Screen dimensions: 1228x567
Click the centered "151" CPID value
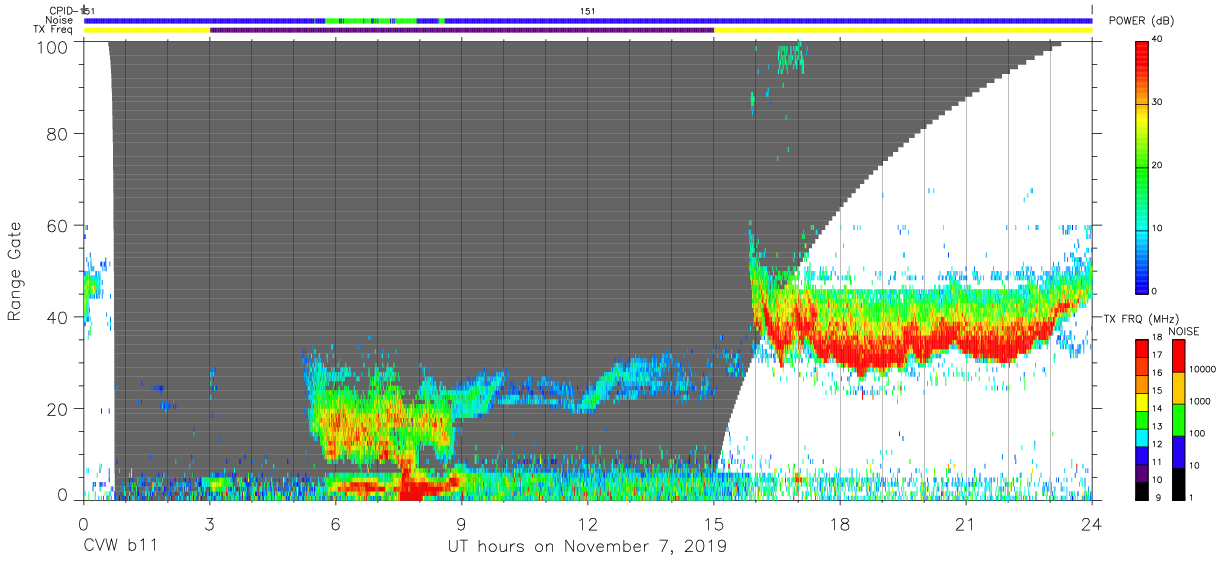click(x=588, y=10)
